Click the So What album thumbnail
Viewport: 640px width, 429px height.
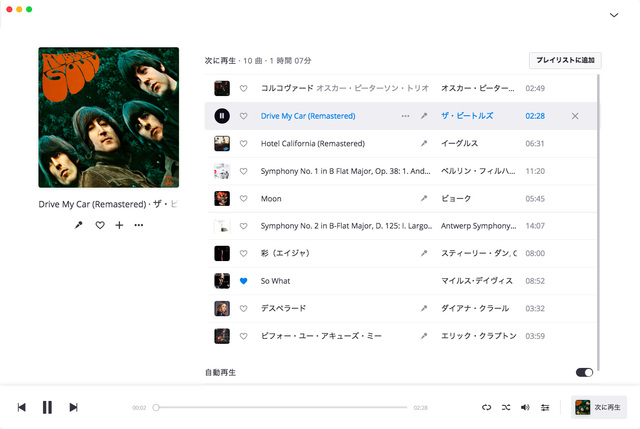[222, 281]
